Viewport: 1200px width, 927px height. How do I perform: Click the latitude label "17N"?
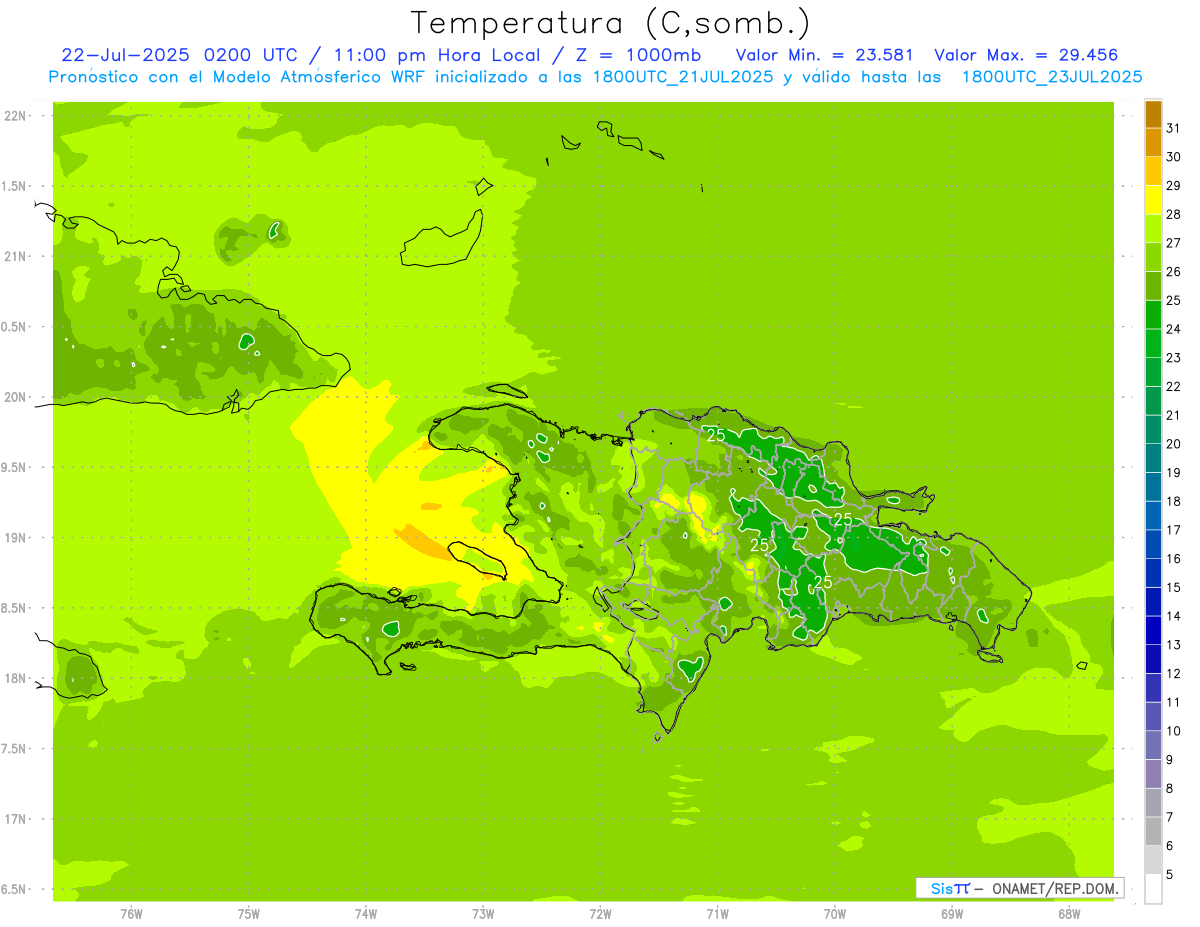click(16, 819)
